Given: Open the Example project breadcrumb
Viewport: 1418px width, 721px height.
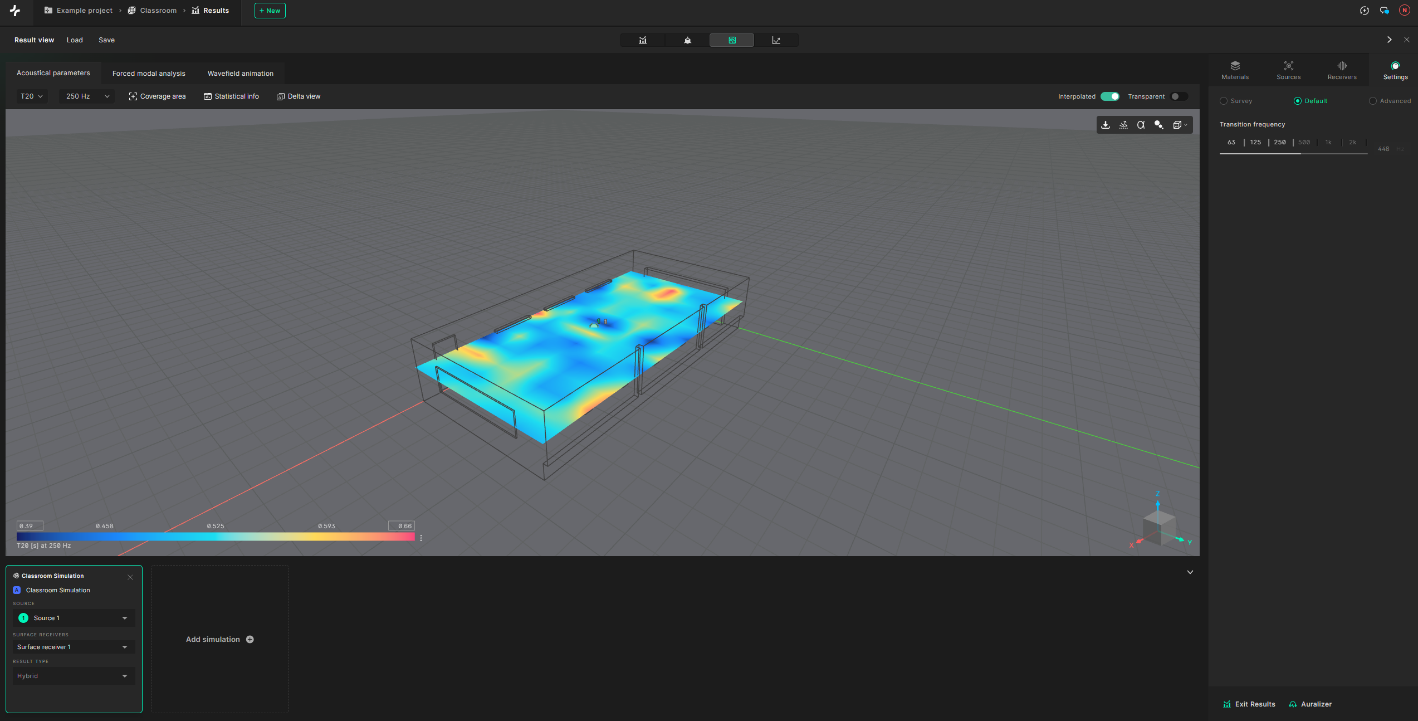Looking at the screenshot, I should 78,10.
